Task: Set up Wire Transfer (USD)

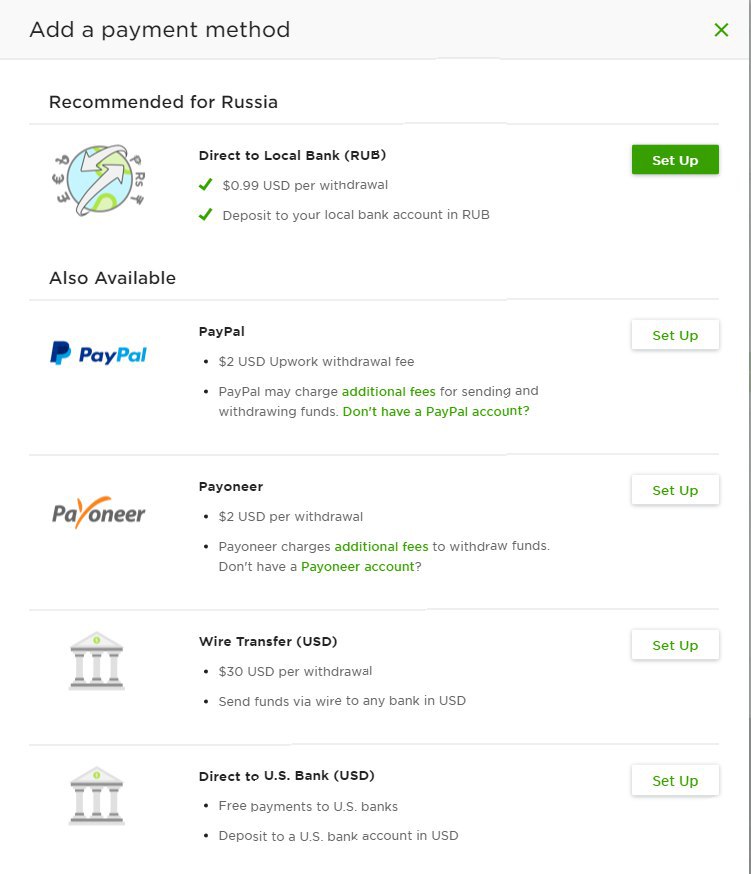Action: [x=675, y=645]
